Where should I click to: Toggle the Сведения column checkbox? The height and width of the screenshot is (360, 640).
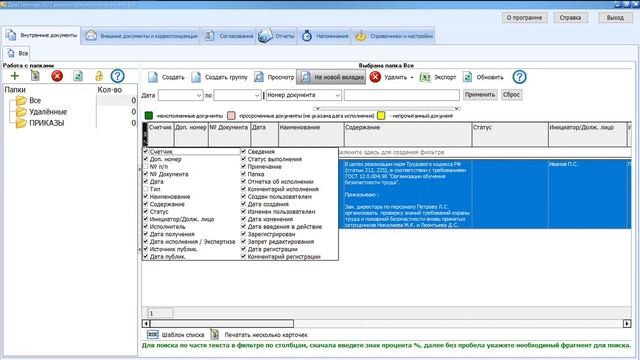244,151
